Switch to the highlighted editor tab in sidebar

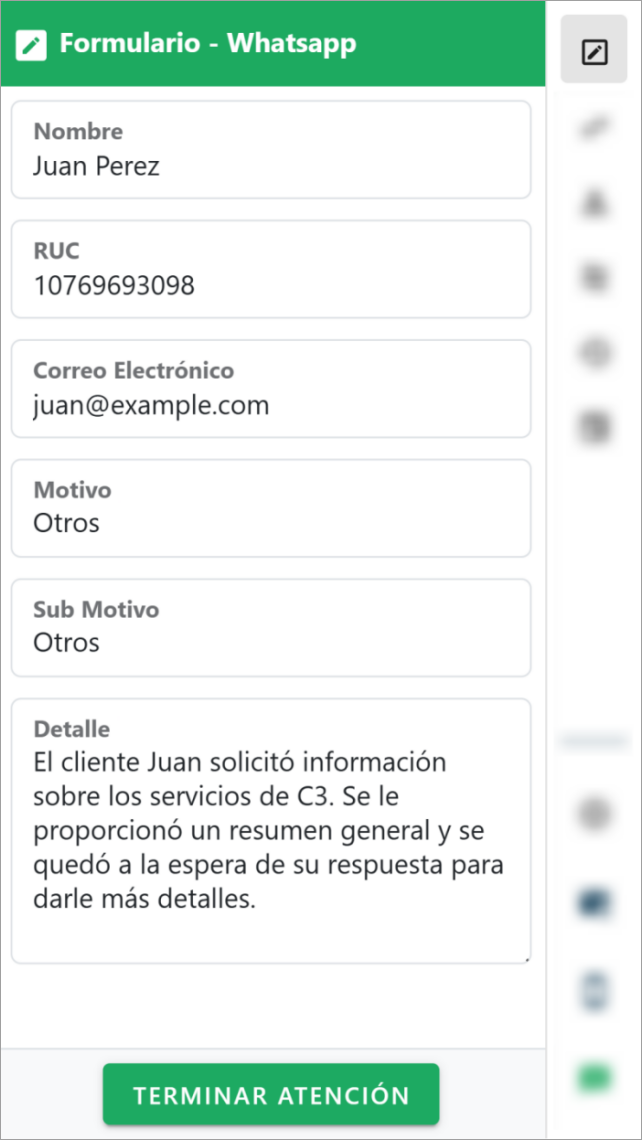pyautogui.click(x=595, y=49)
